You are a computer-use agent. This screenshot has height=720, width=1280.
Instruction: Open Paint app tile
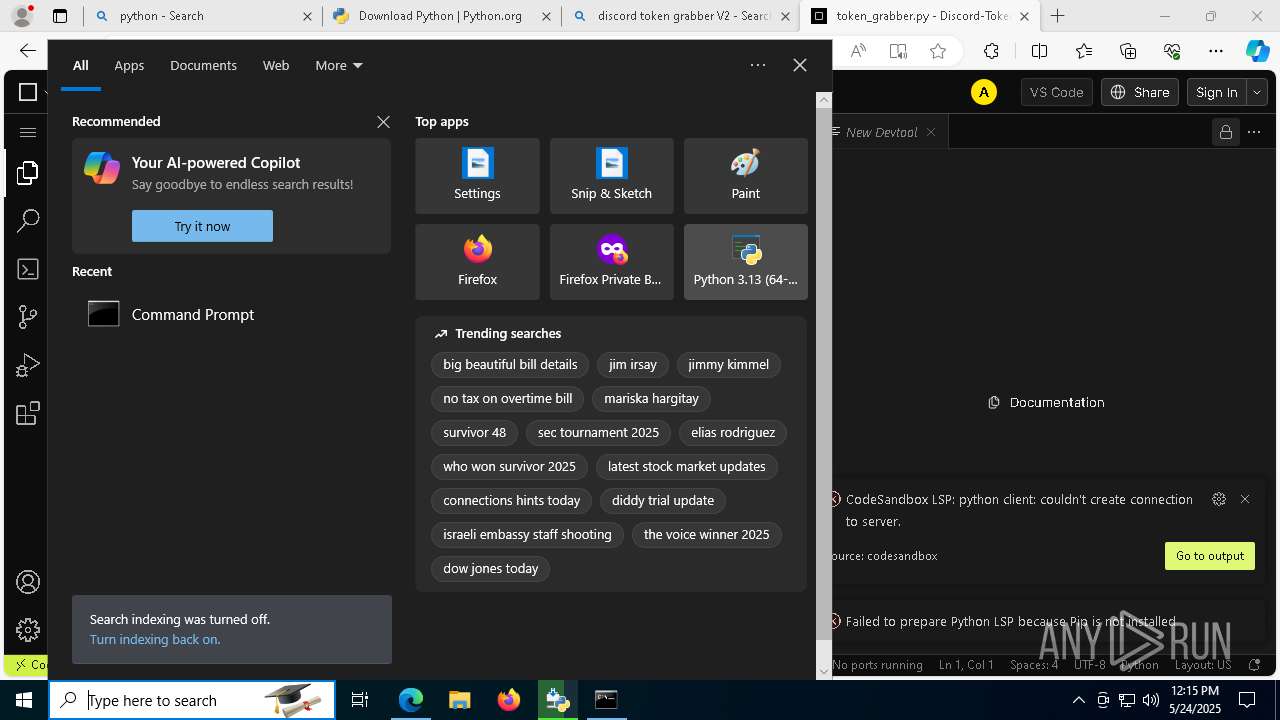745,176
